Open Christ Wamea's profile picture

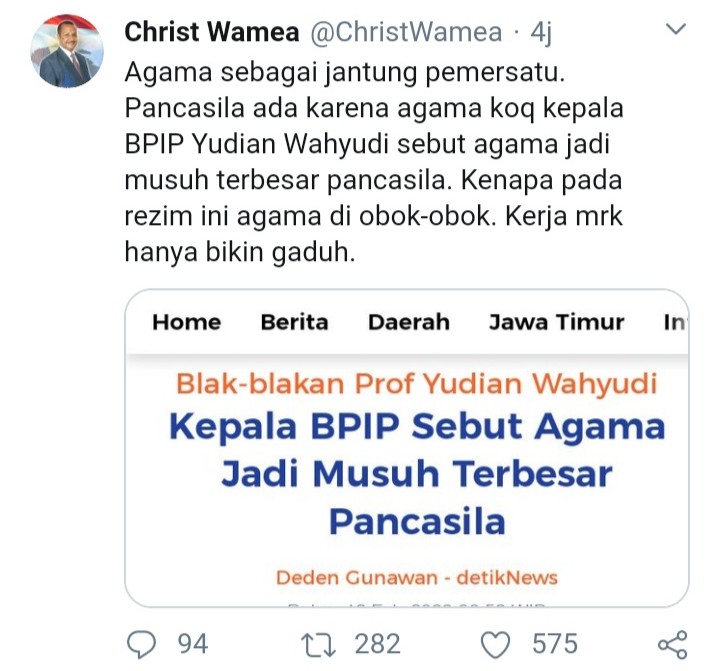(x=67, y=51)
